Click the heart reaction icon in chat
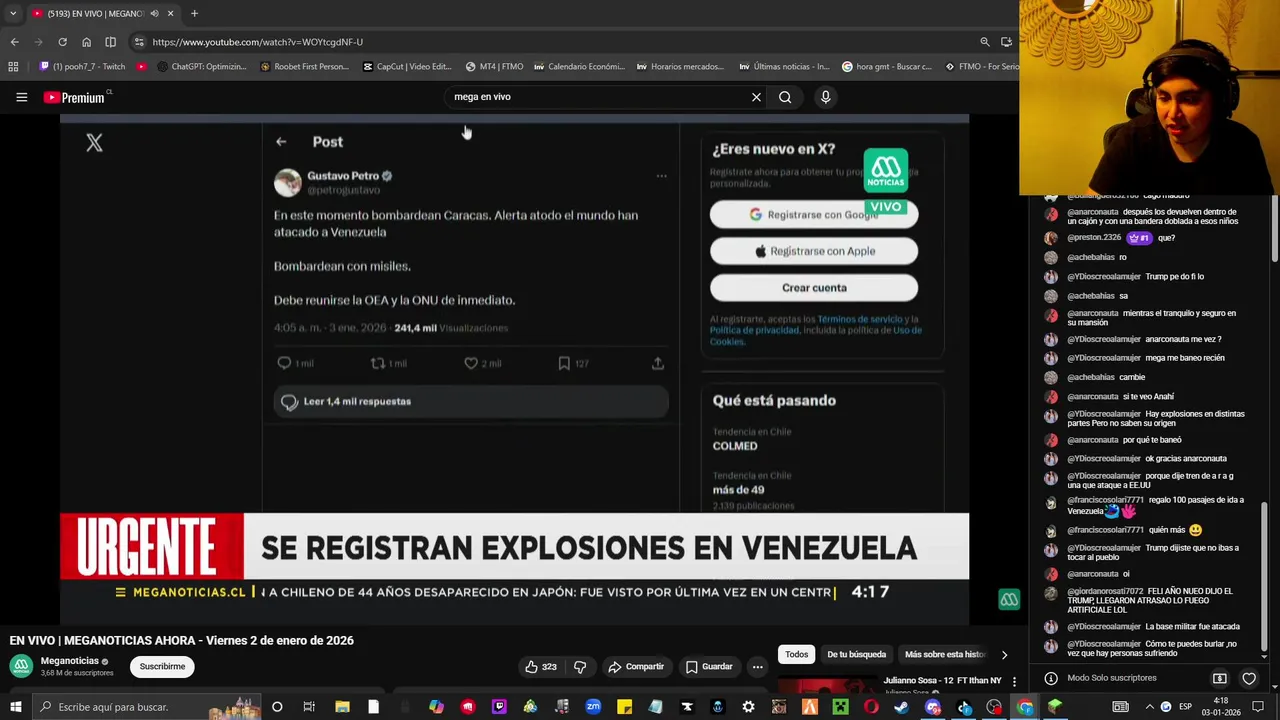This screenshot has width=1280, height=720. click(x=1249, y=678)
